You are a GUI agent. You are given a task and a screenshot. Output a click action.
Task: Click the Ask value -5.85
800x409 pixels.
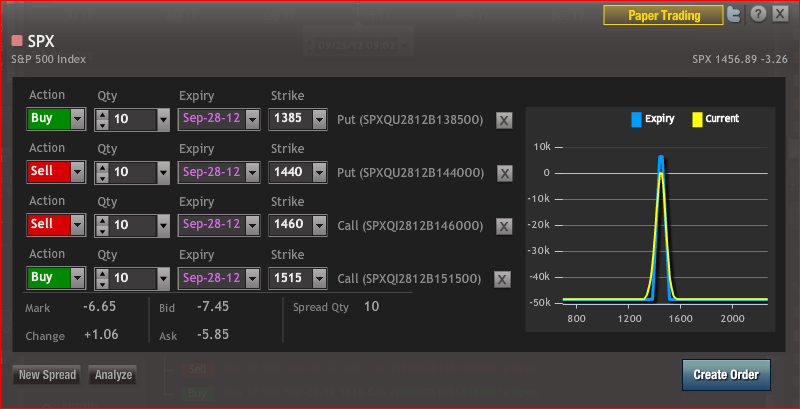click(213, 335)
